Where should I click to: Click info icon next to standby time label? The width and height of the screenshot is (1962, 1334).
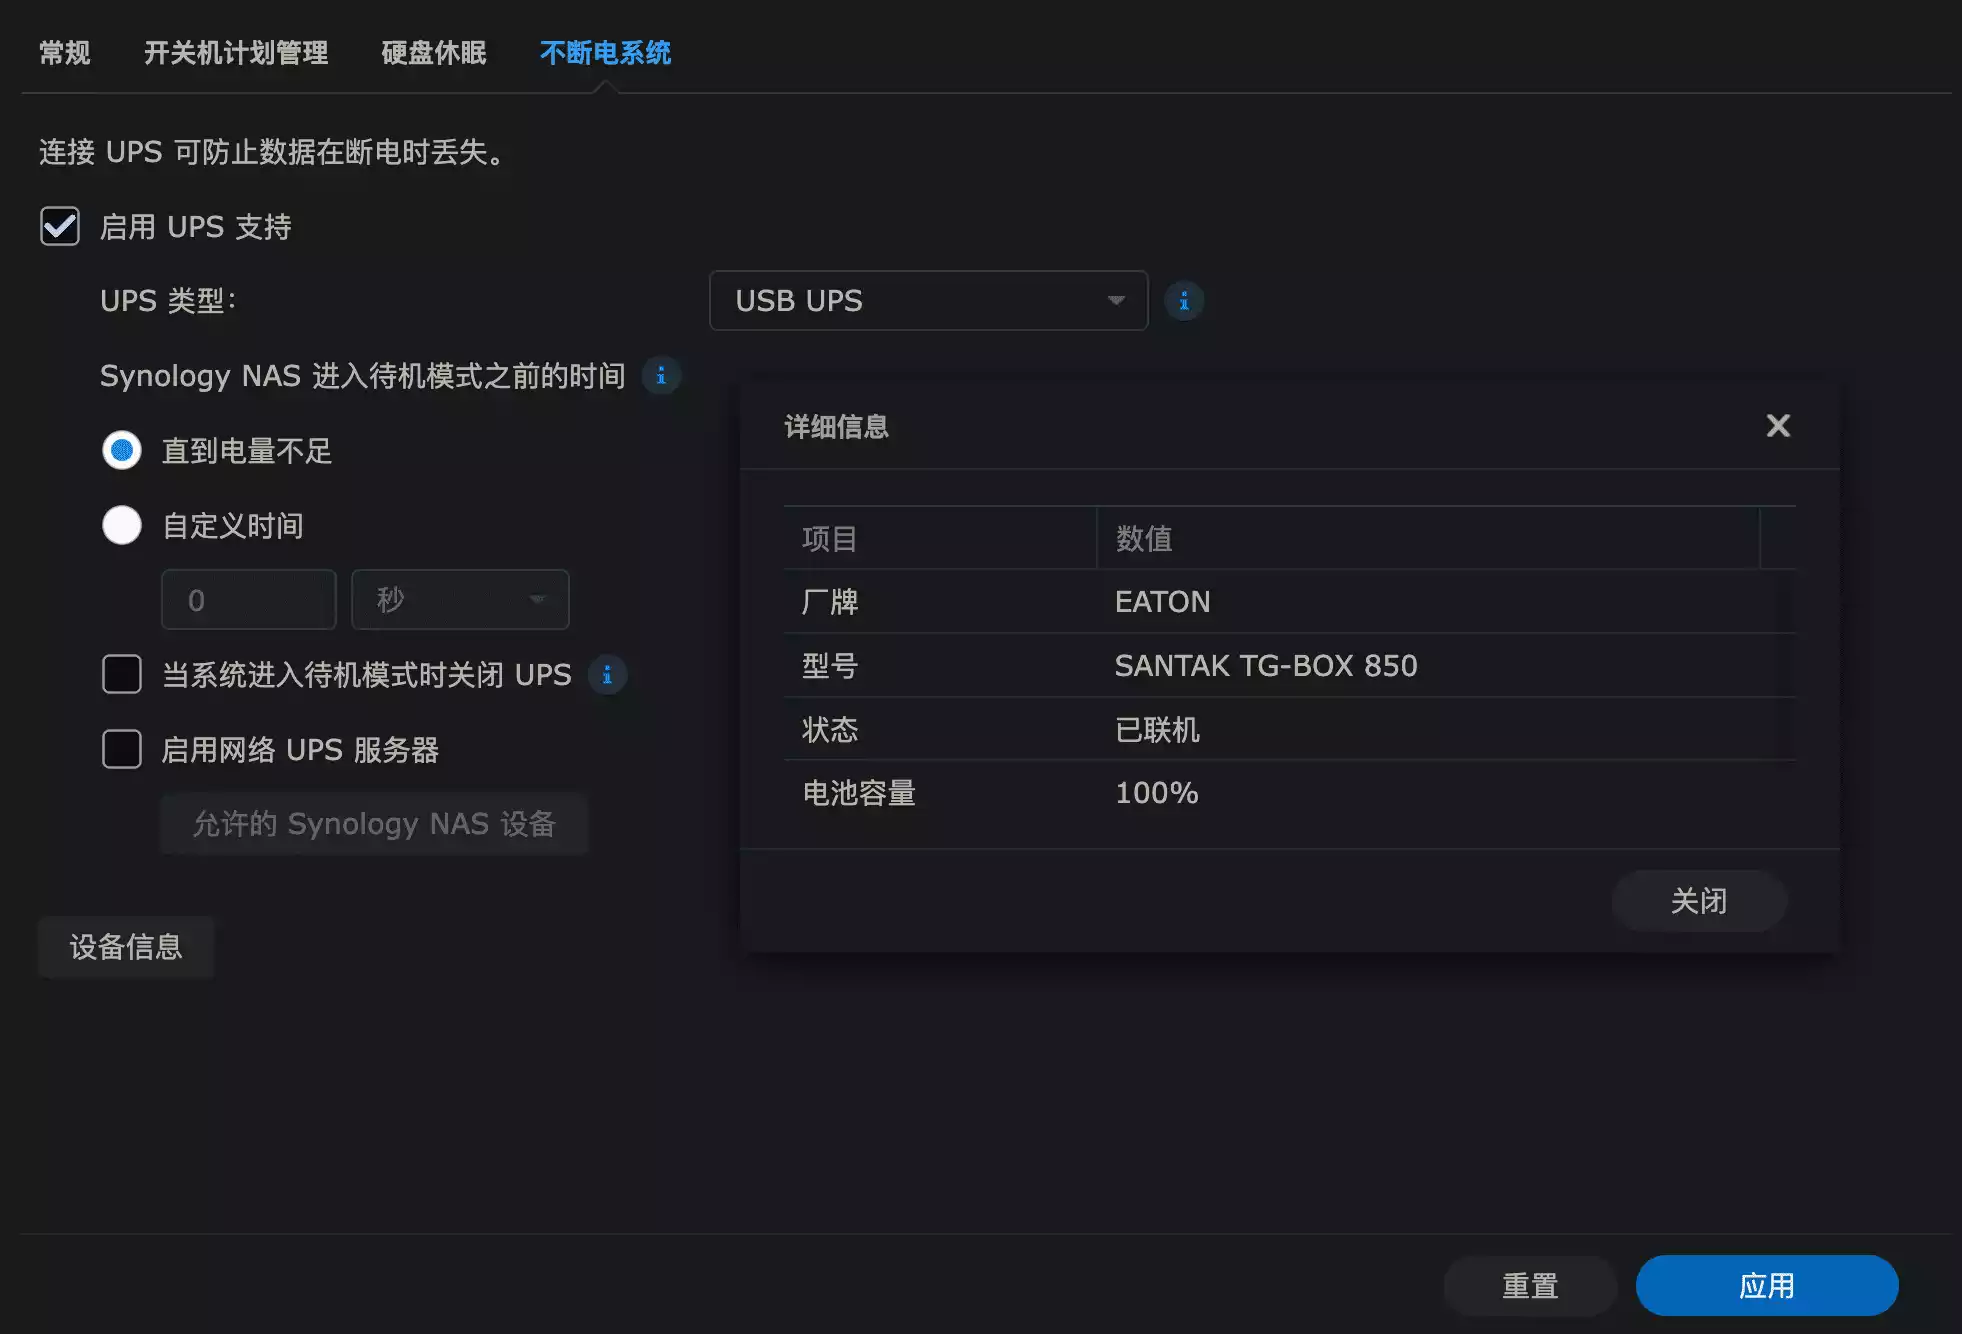point(661,376)
